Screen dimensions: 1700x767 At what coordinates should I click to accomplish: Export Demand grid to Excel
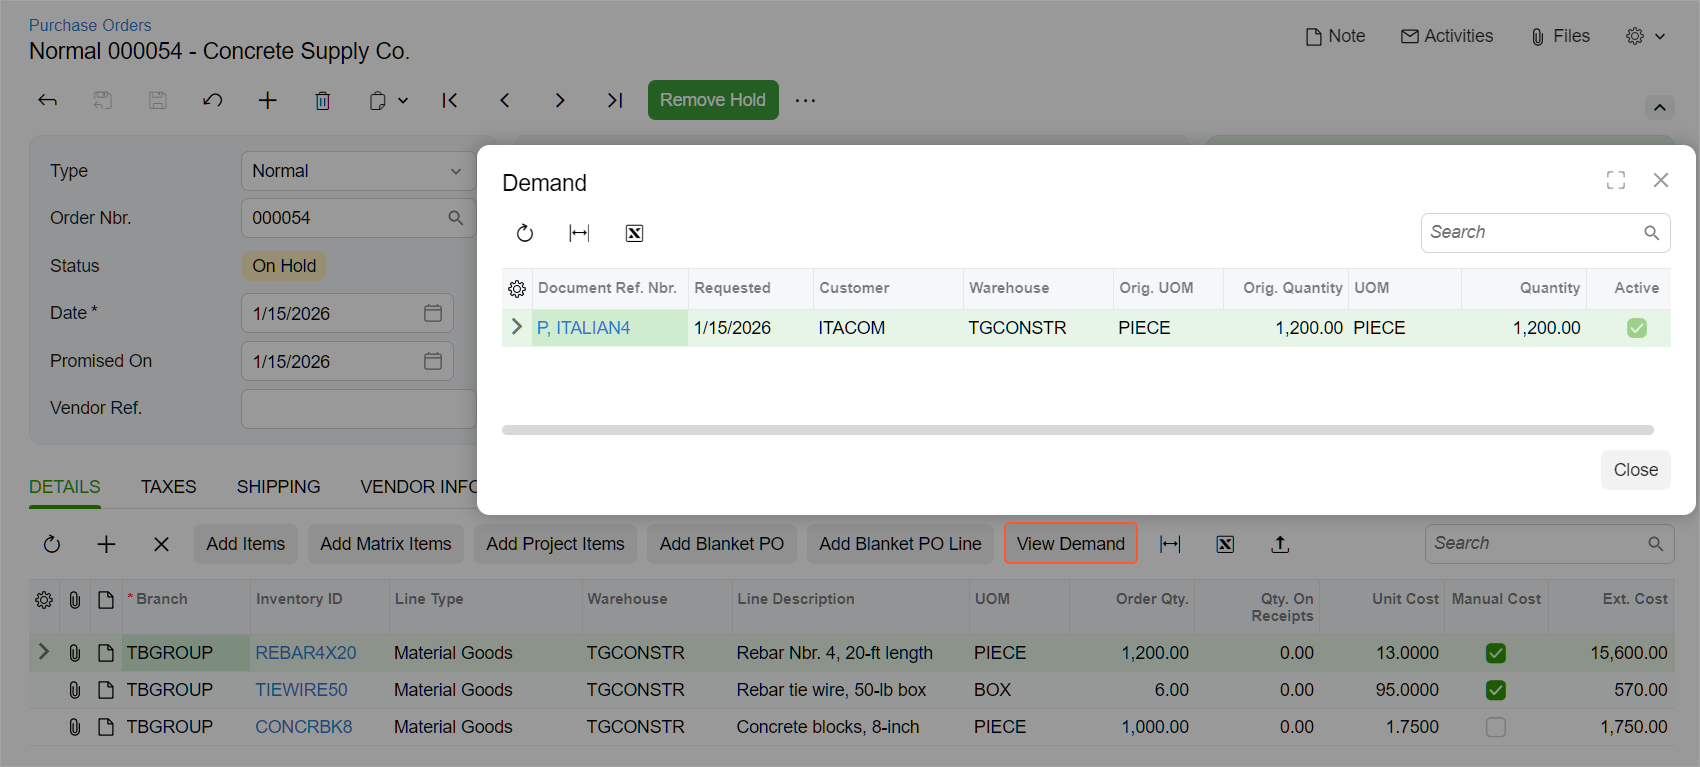[x=634, y=233]
